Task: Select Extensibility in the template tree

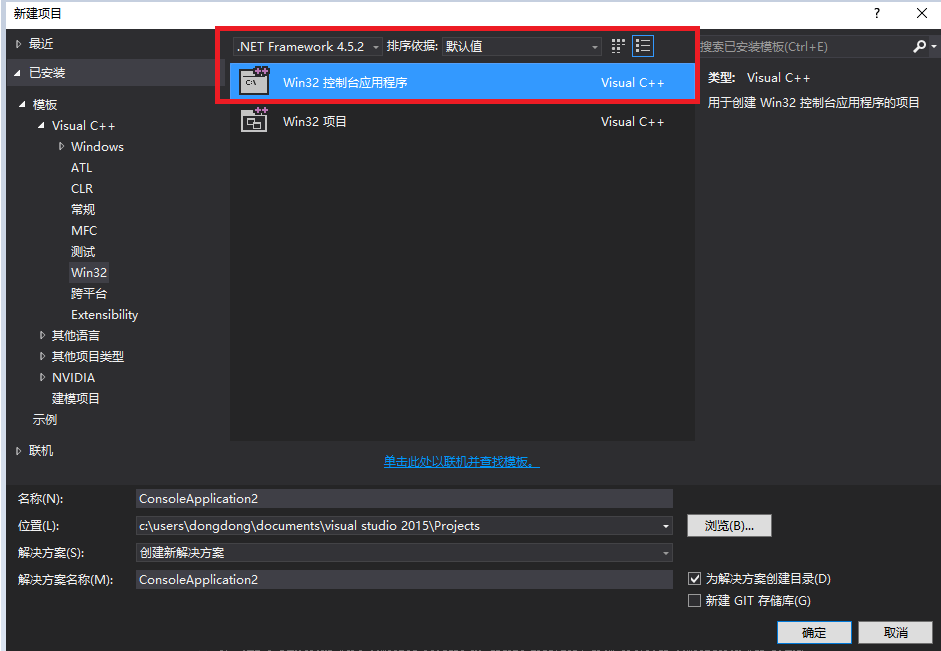Action: [x=104, y=314]
